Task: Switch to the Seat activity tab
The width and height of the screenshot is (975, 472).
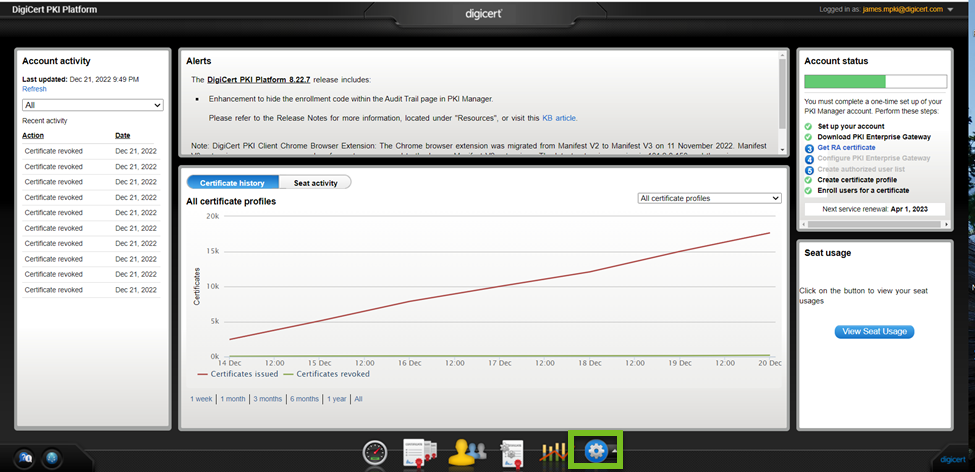Action: [x=315, y=183]
